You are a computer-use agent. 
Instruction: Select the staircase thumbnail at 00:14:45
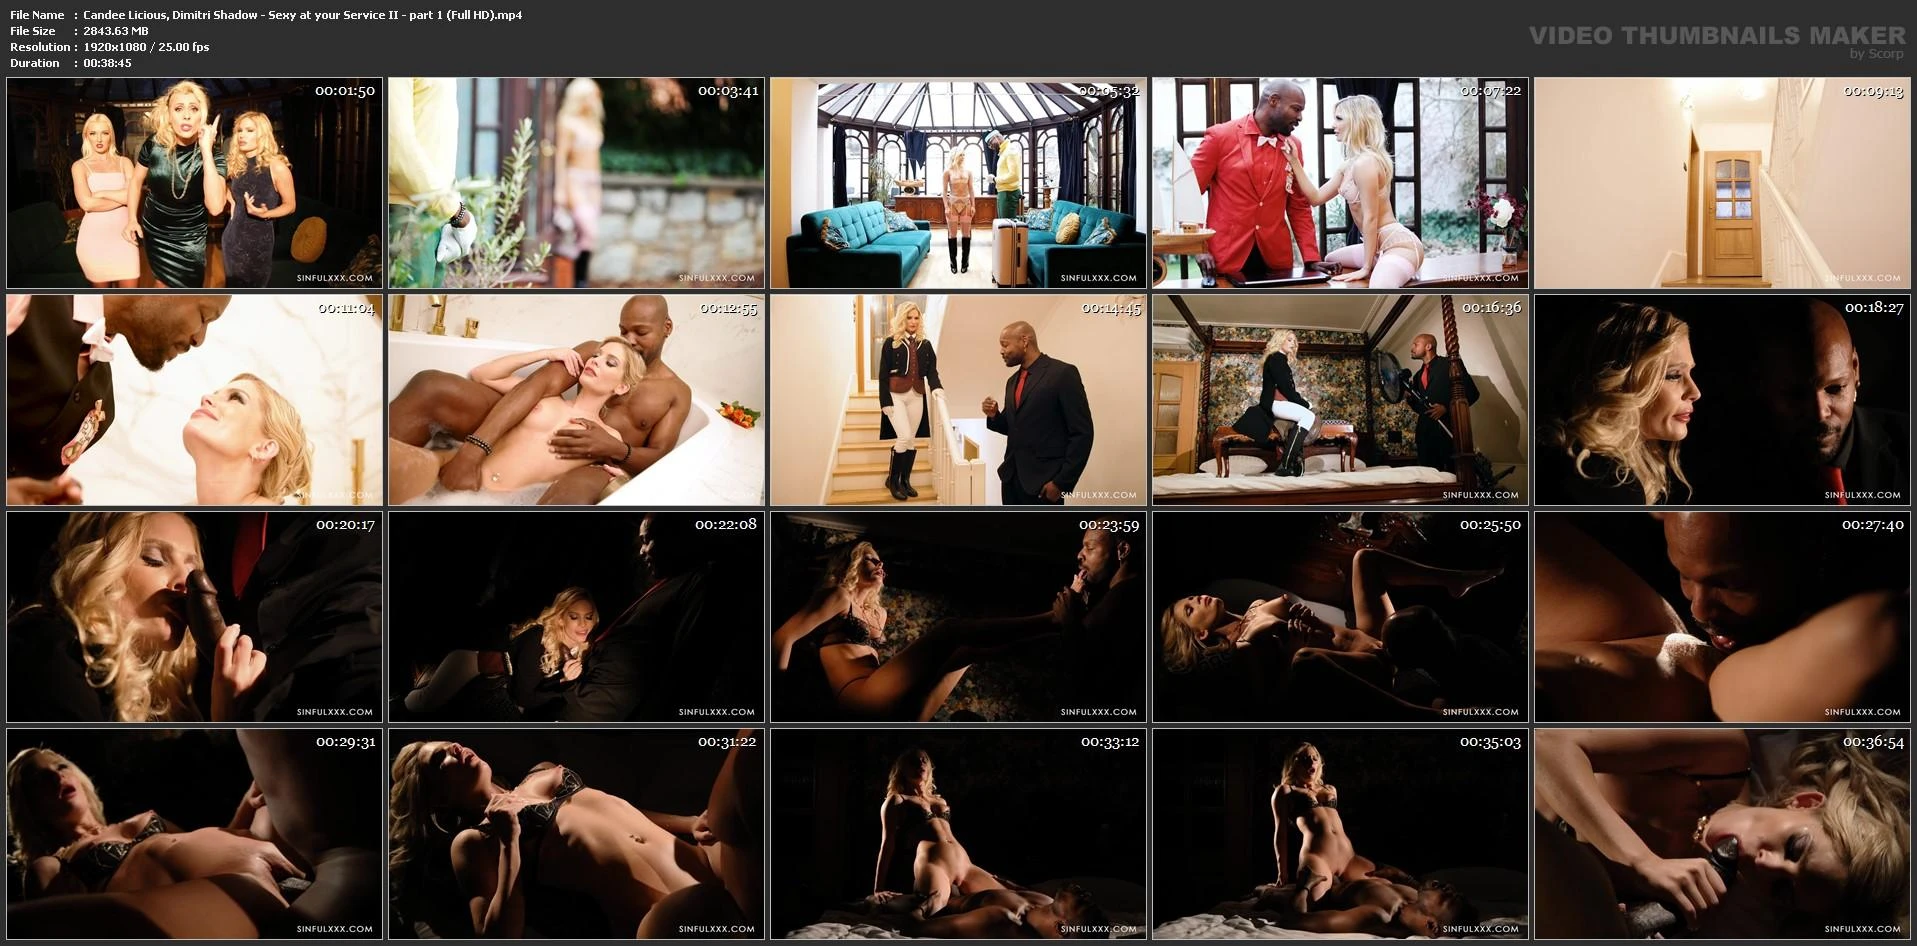tap(958, 400)
